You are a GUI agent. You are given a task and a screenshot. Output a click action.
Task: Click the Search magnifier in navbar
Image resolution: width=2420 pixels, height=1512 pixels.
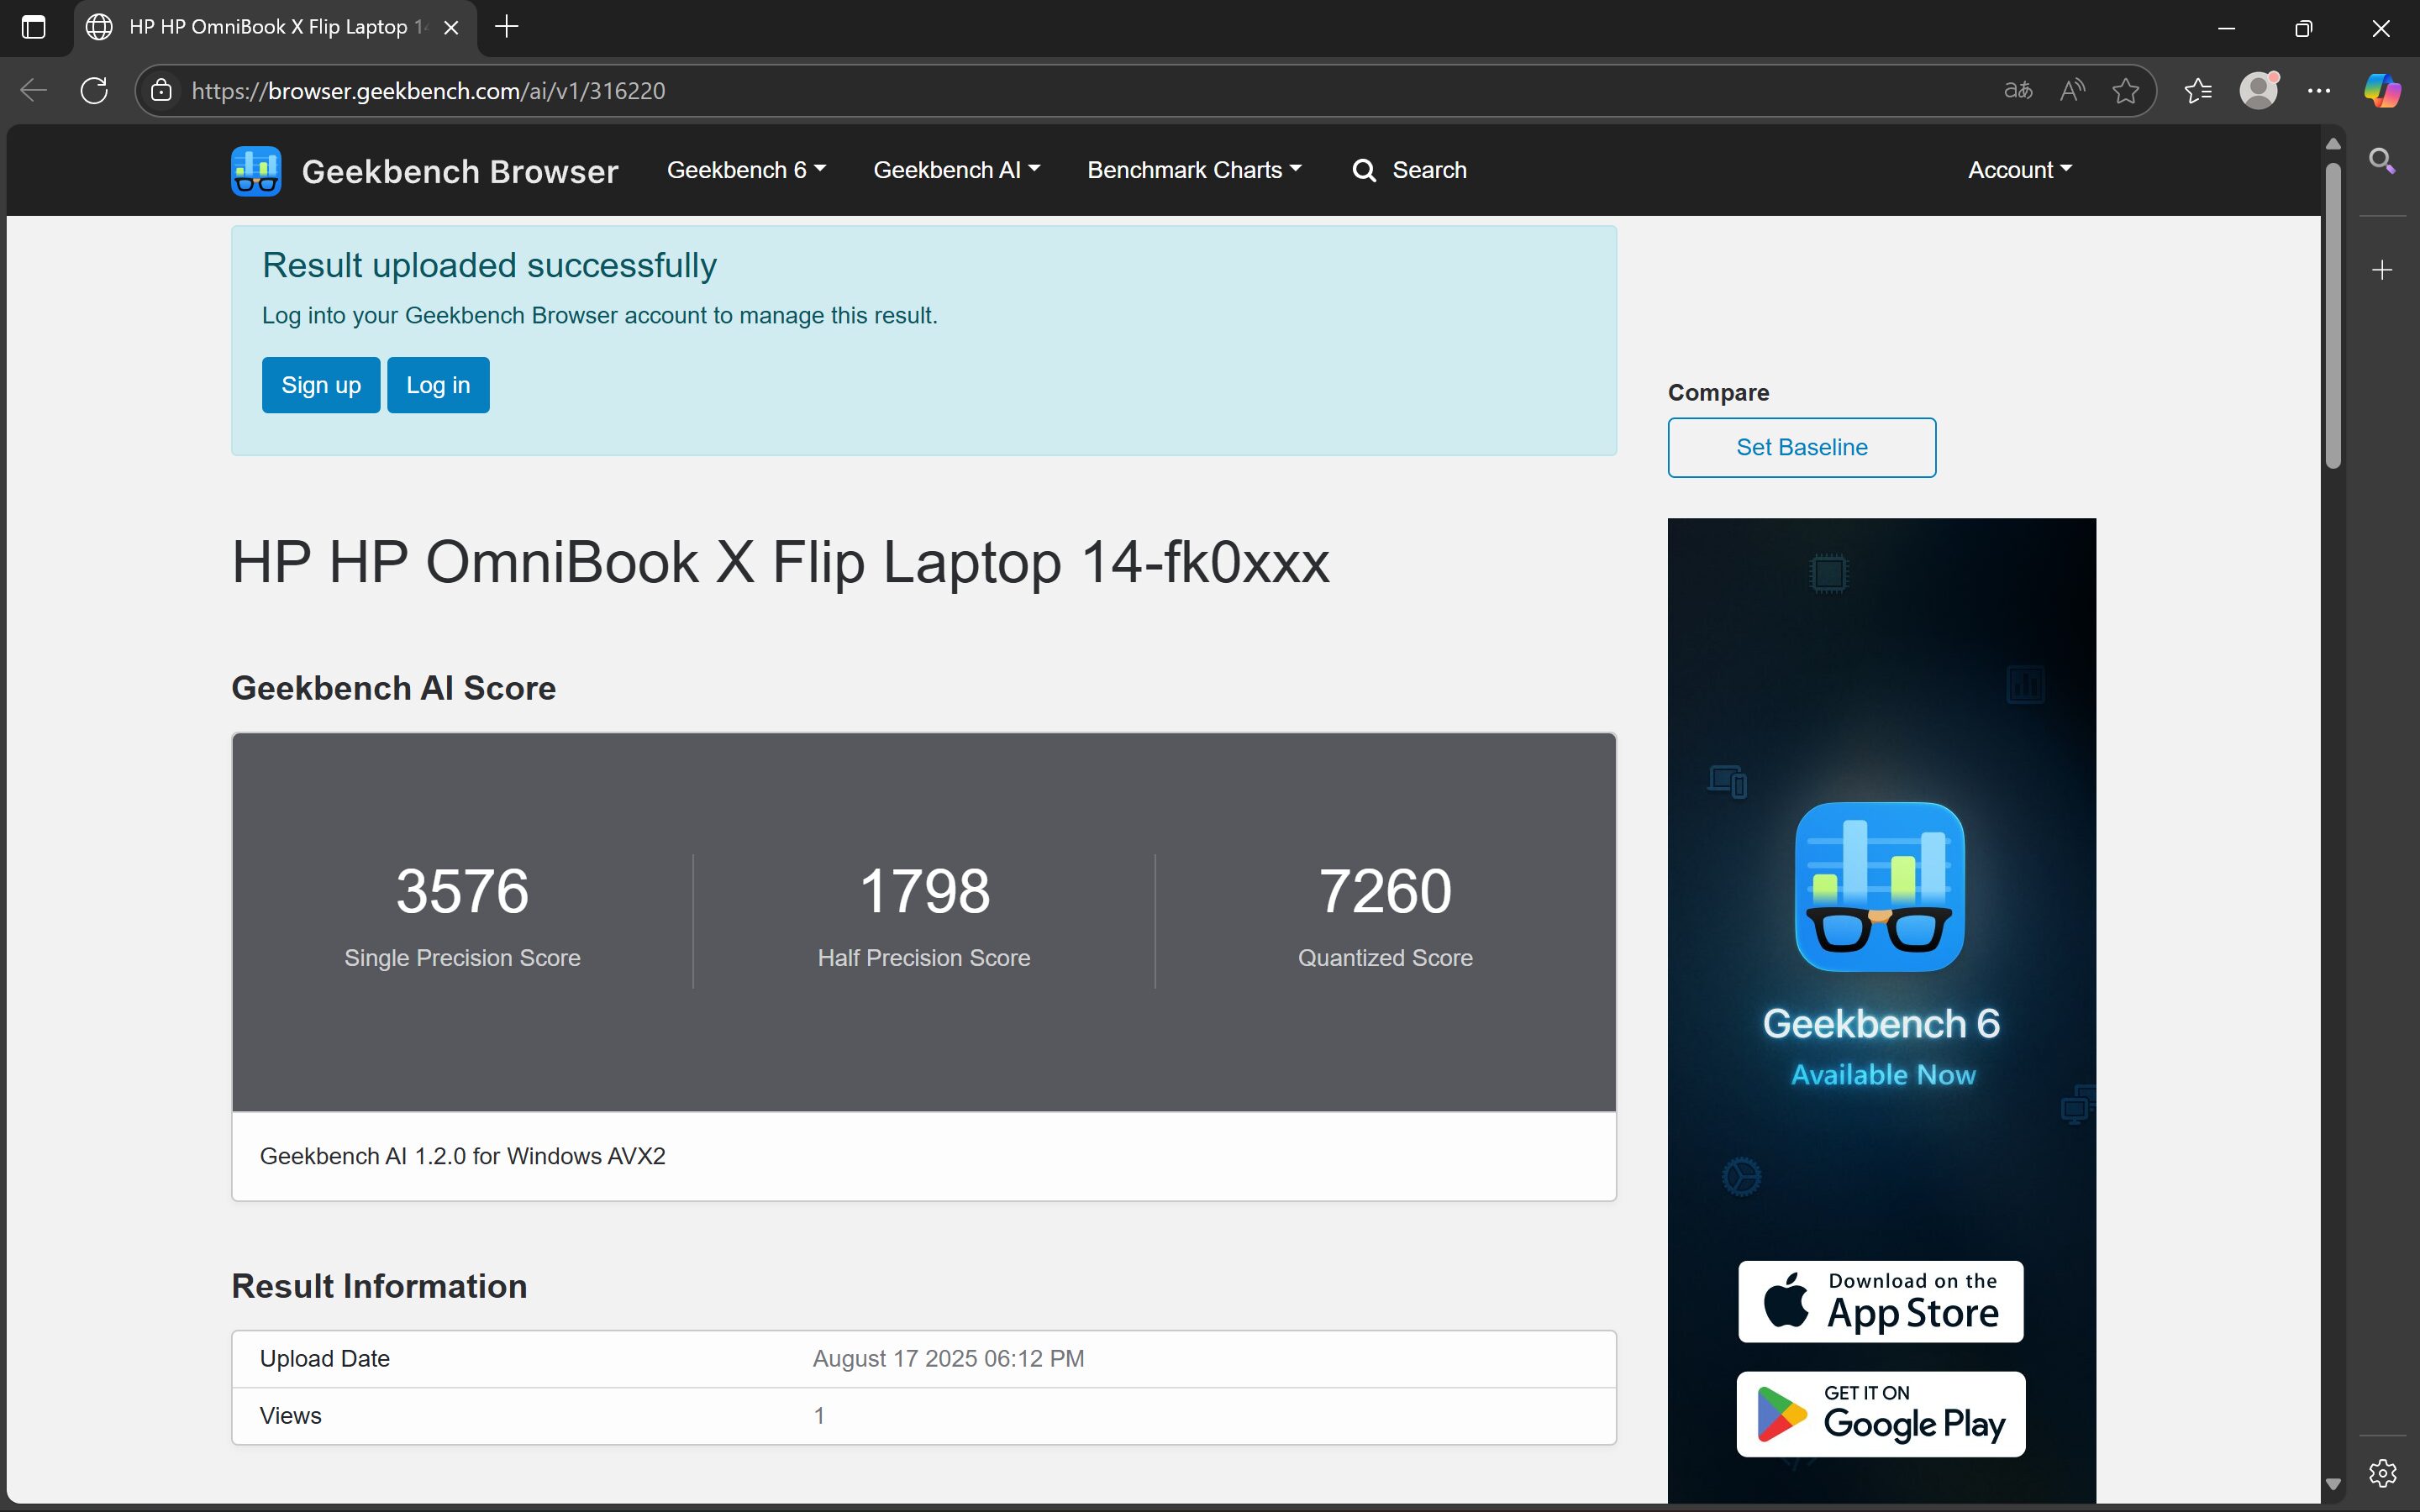1364,170
